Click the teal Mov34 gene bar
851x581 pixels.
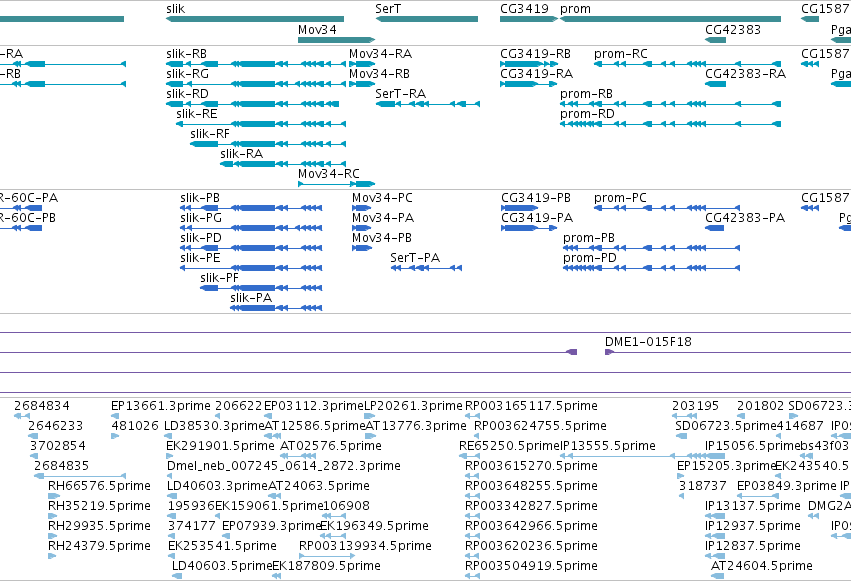point(336,40)
